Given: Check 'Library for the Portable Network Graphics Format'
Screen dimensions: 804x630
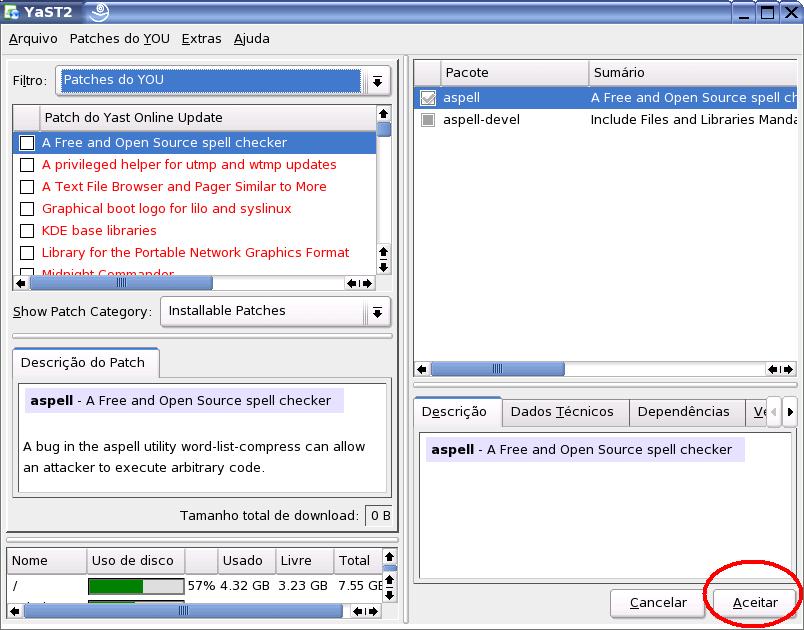Looking at the screenshot, I should 27,253.
